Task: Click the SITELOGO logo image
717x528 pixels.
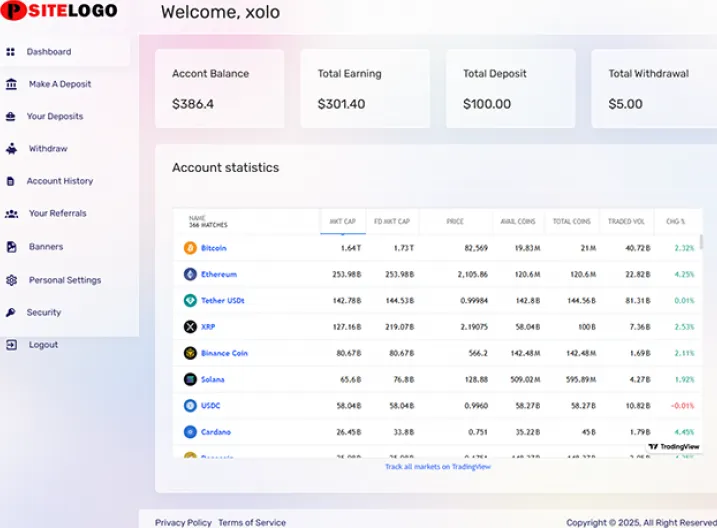Action: coord(59,11)
